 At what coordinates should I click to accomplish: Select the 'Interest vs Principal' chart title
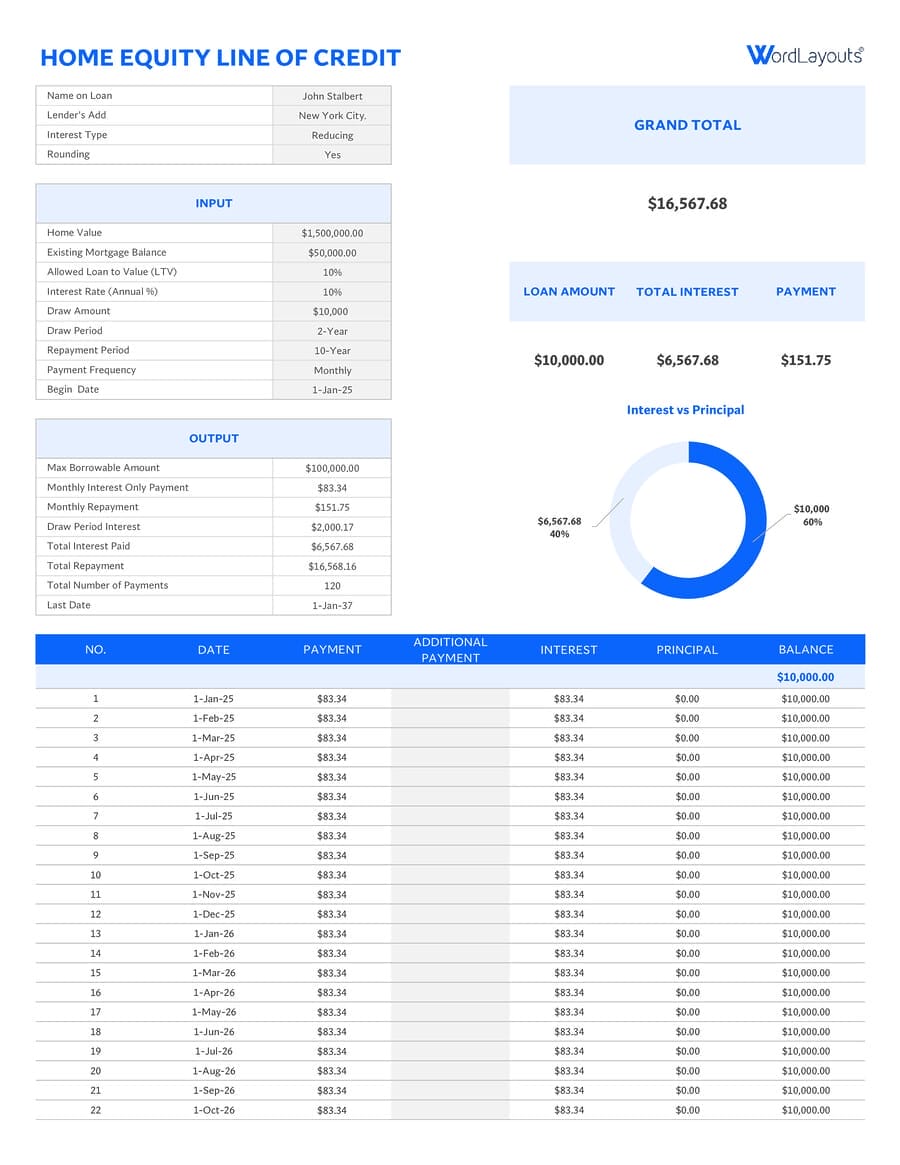tap(685, 410)
